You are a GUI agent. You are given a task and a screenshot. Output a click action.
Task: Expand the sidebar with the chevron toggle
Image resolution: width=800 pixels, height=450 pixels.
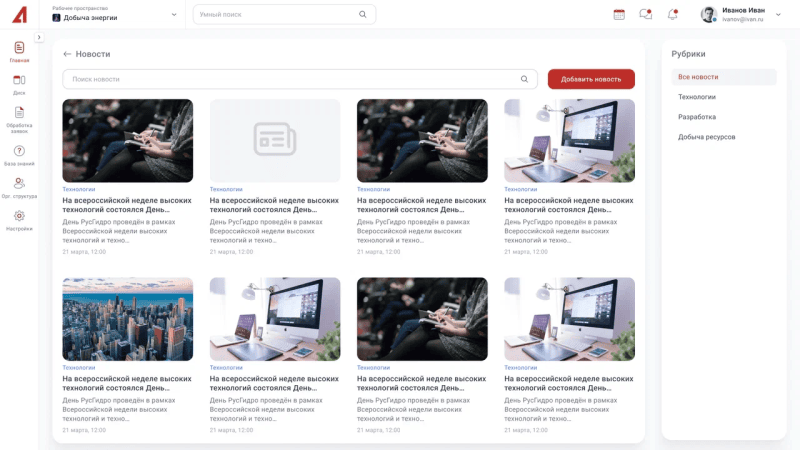pos(39,37)
